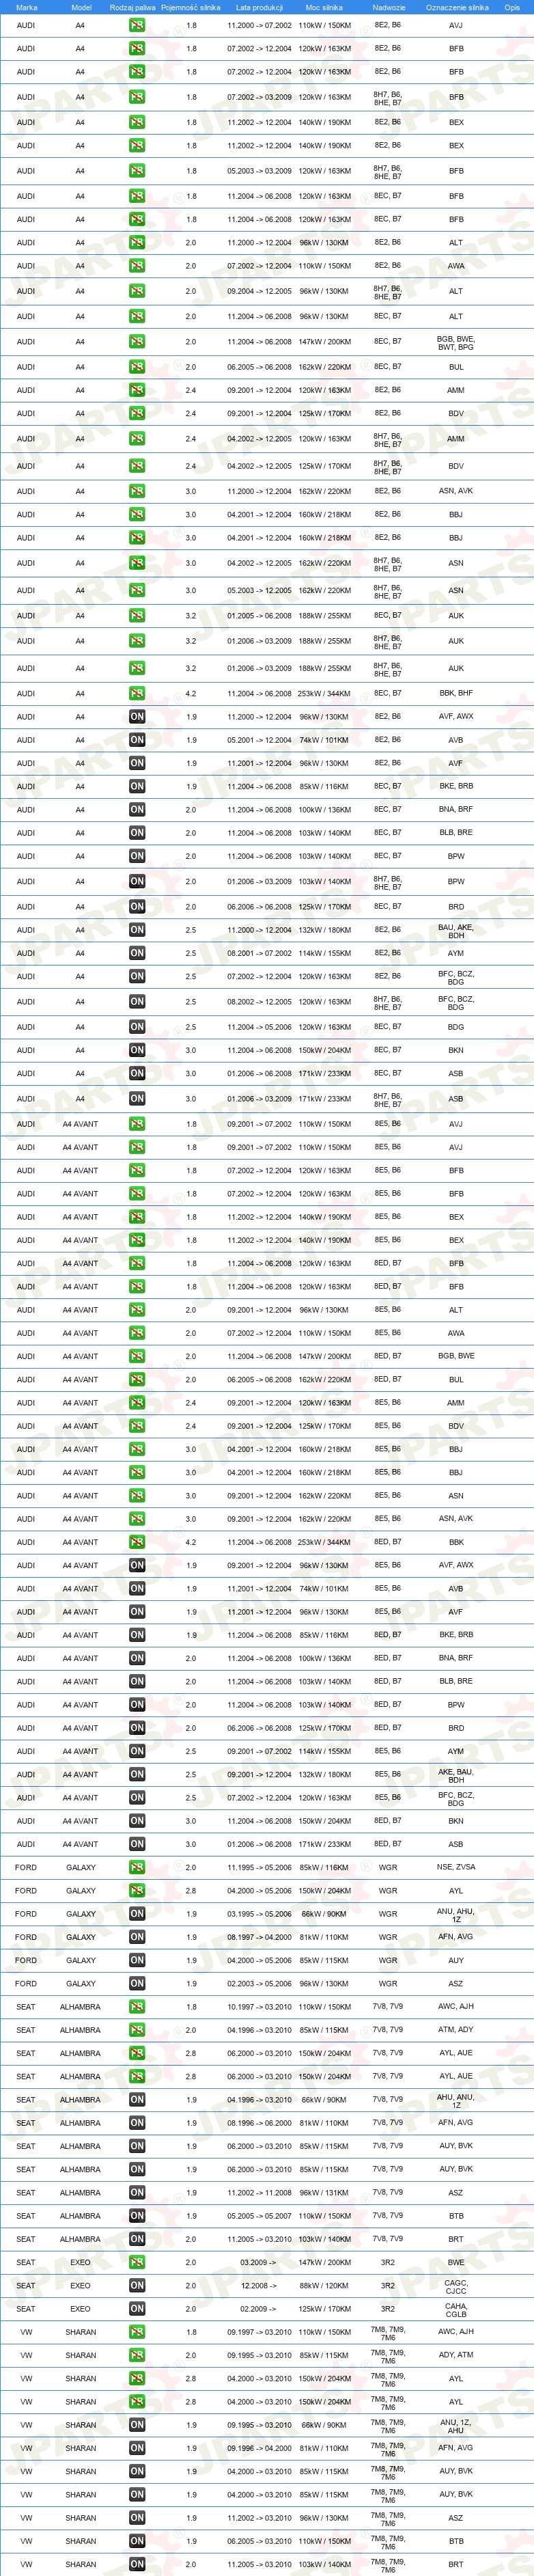Click the 96kW / 131KM power cell
The image size is (534, 2576).
tap(324, 2192)
